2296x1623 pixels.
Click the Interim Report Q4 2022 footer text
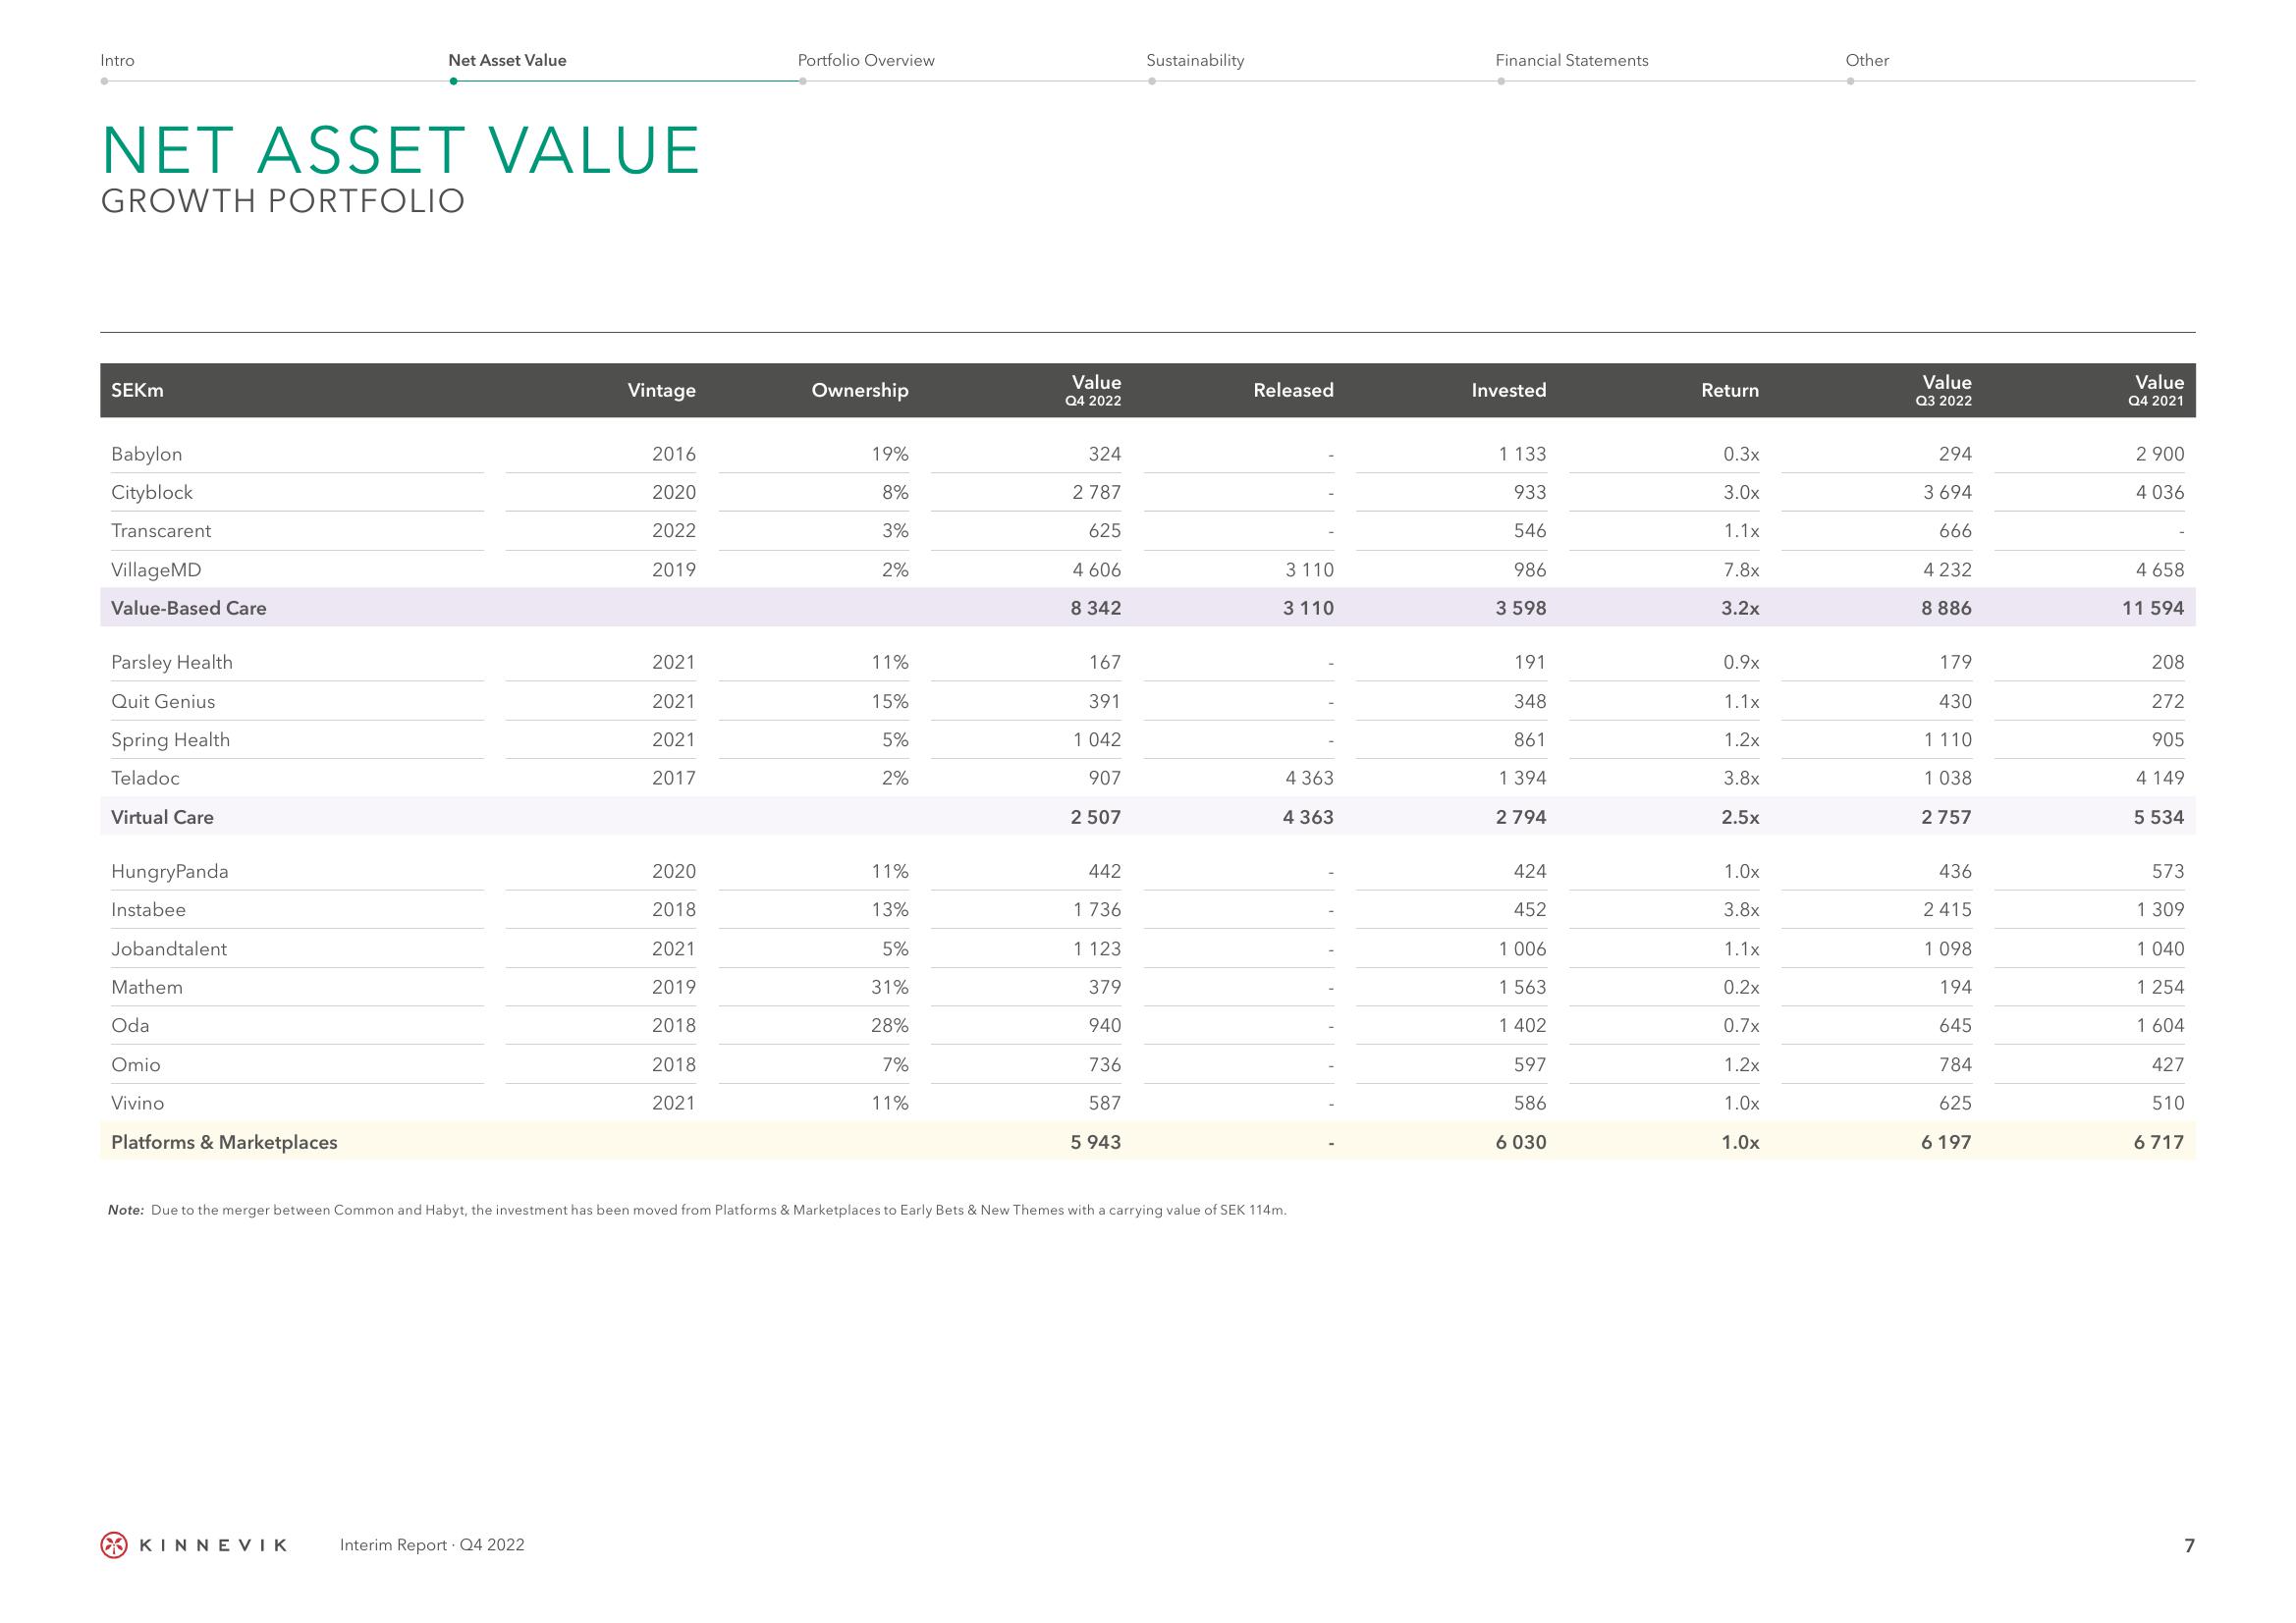pyautogui.click(x=432, y=1545)
